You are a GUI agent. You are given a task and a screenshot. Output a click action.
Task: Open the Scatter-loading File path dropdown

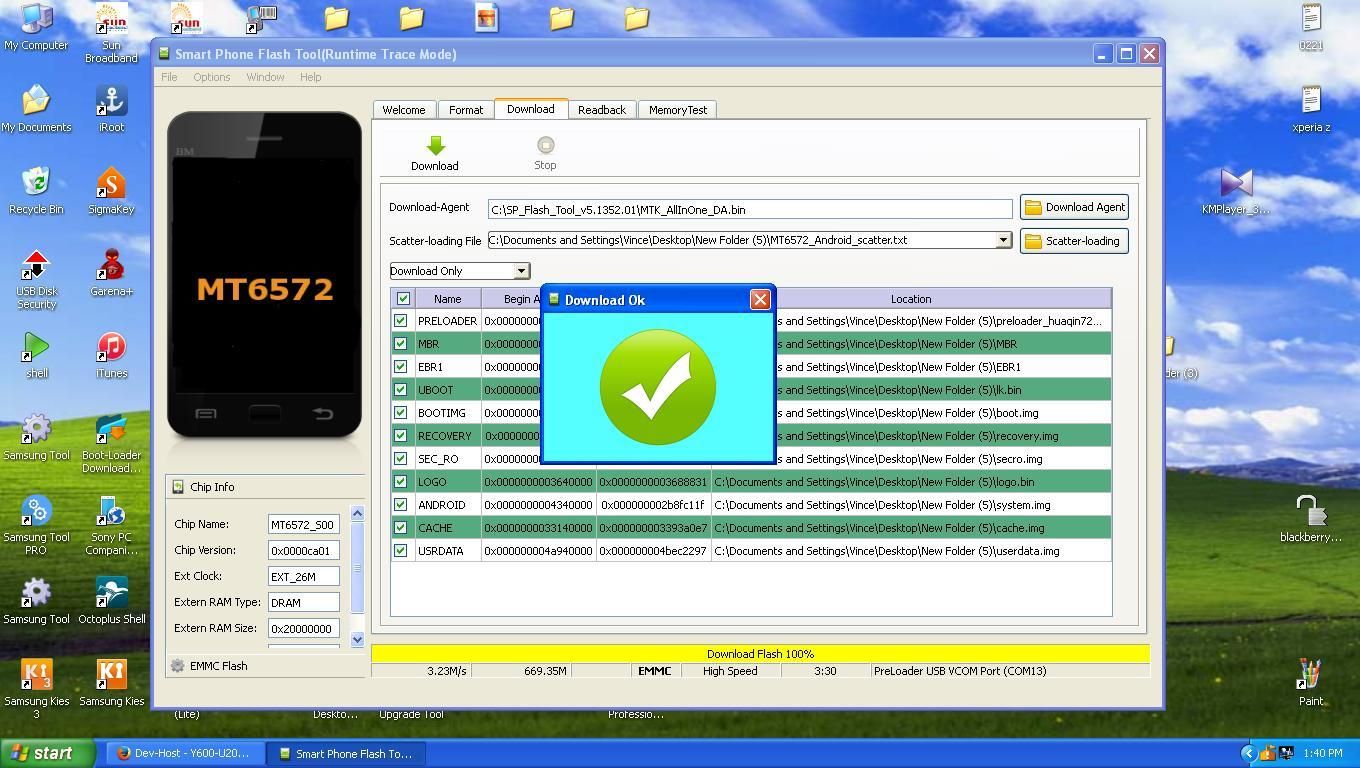pyautogui.click(x=1002, y=240)
